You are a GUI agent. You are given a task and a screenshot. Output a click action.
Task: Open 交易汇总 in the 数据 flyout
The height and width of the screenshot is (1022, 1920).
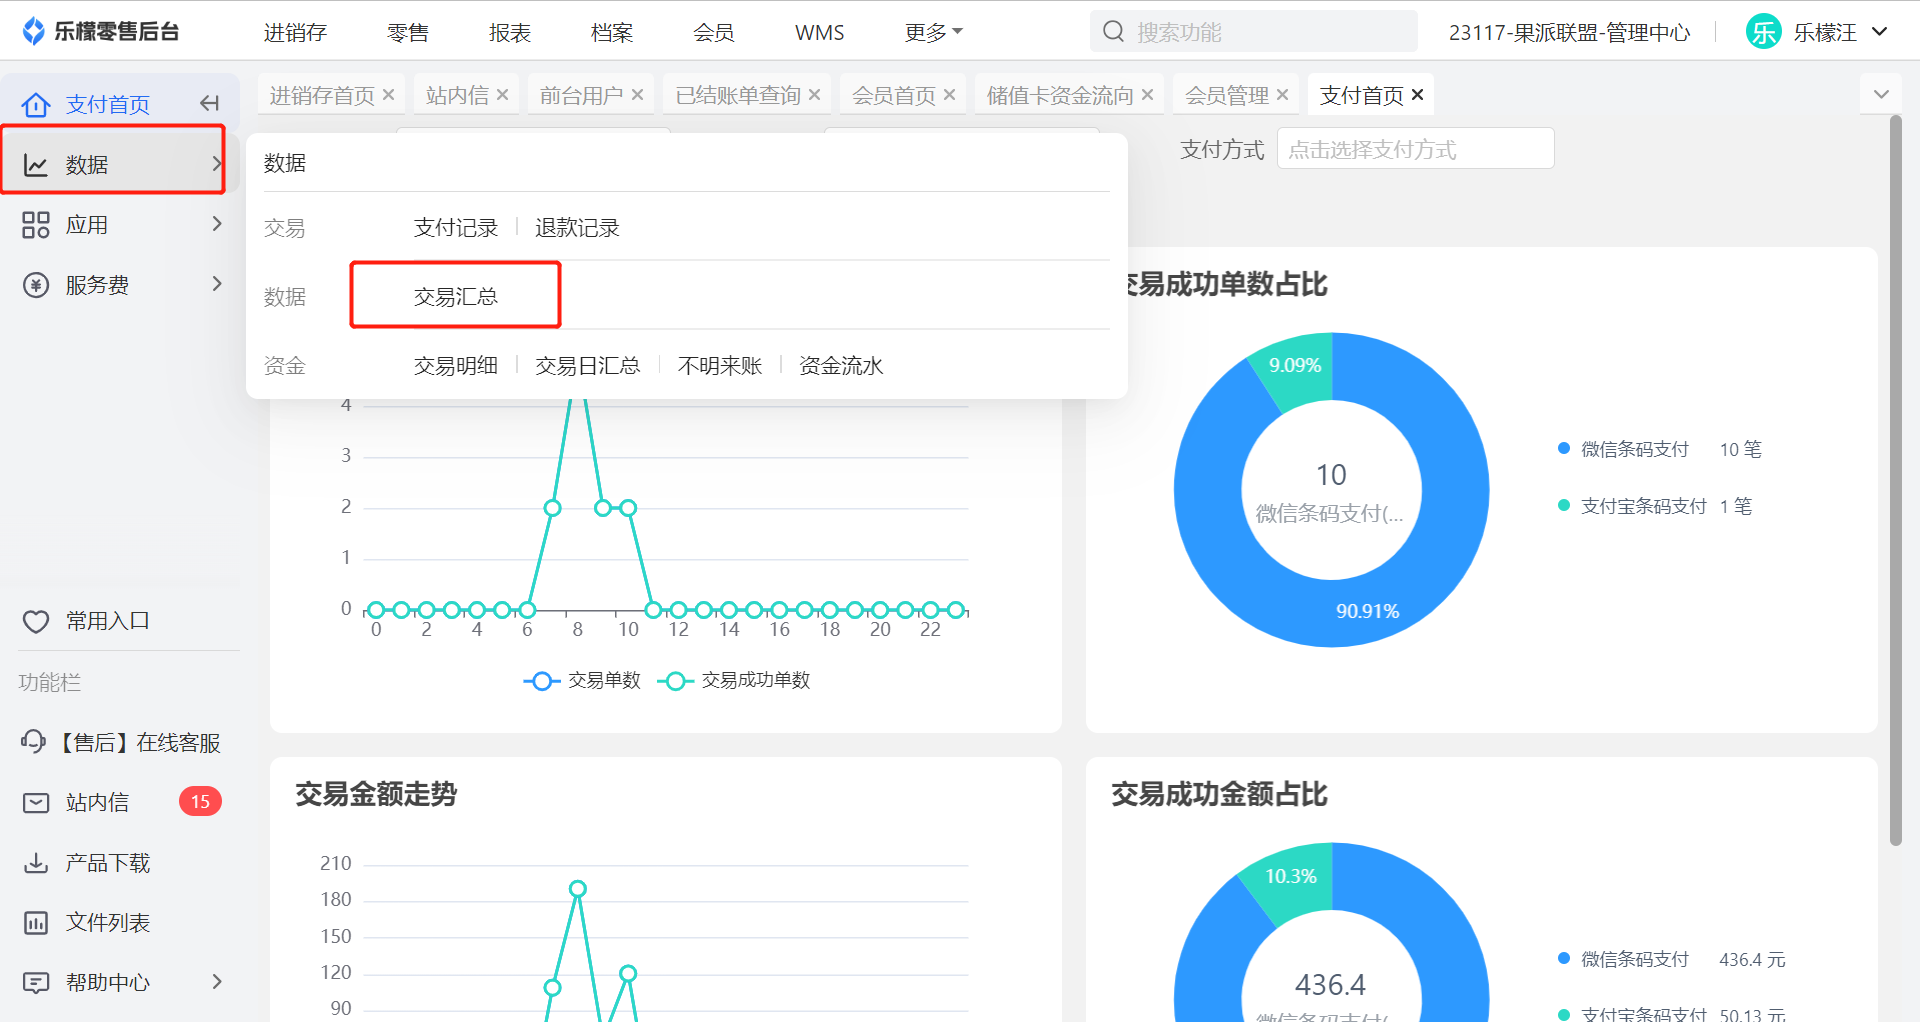(x=456, y=296)
